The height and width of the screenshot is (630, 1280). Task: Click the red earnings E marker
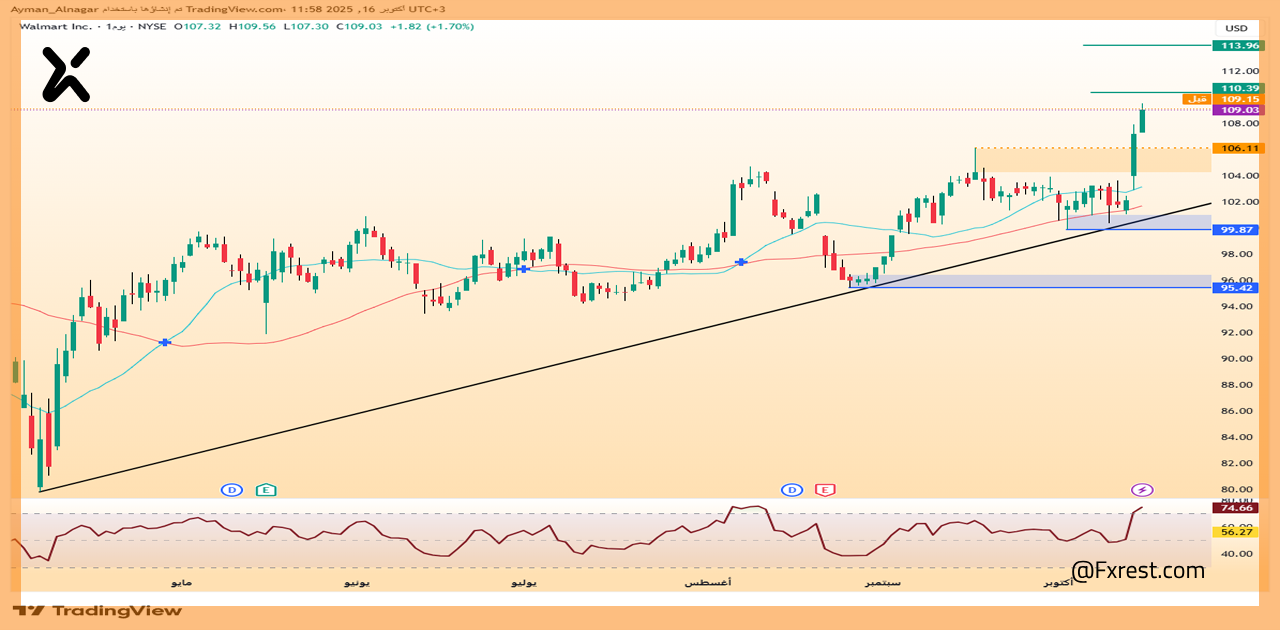coord(824,490)
